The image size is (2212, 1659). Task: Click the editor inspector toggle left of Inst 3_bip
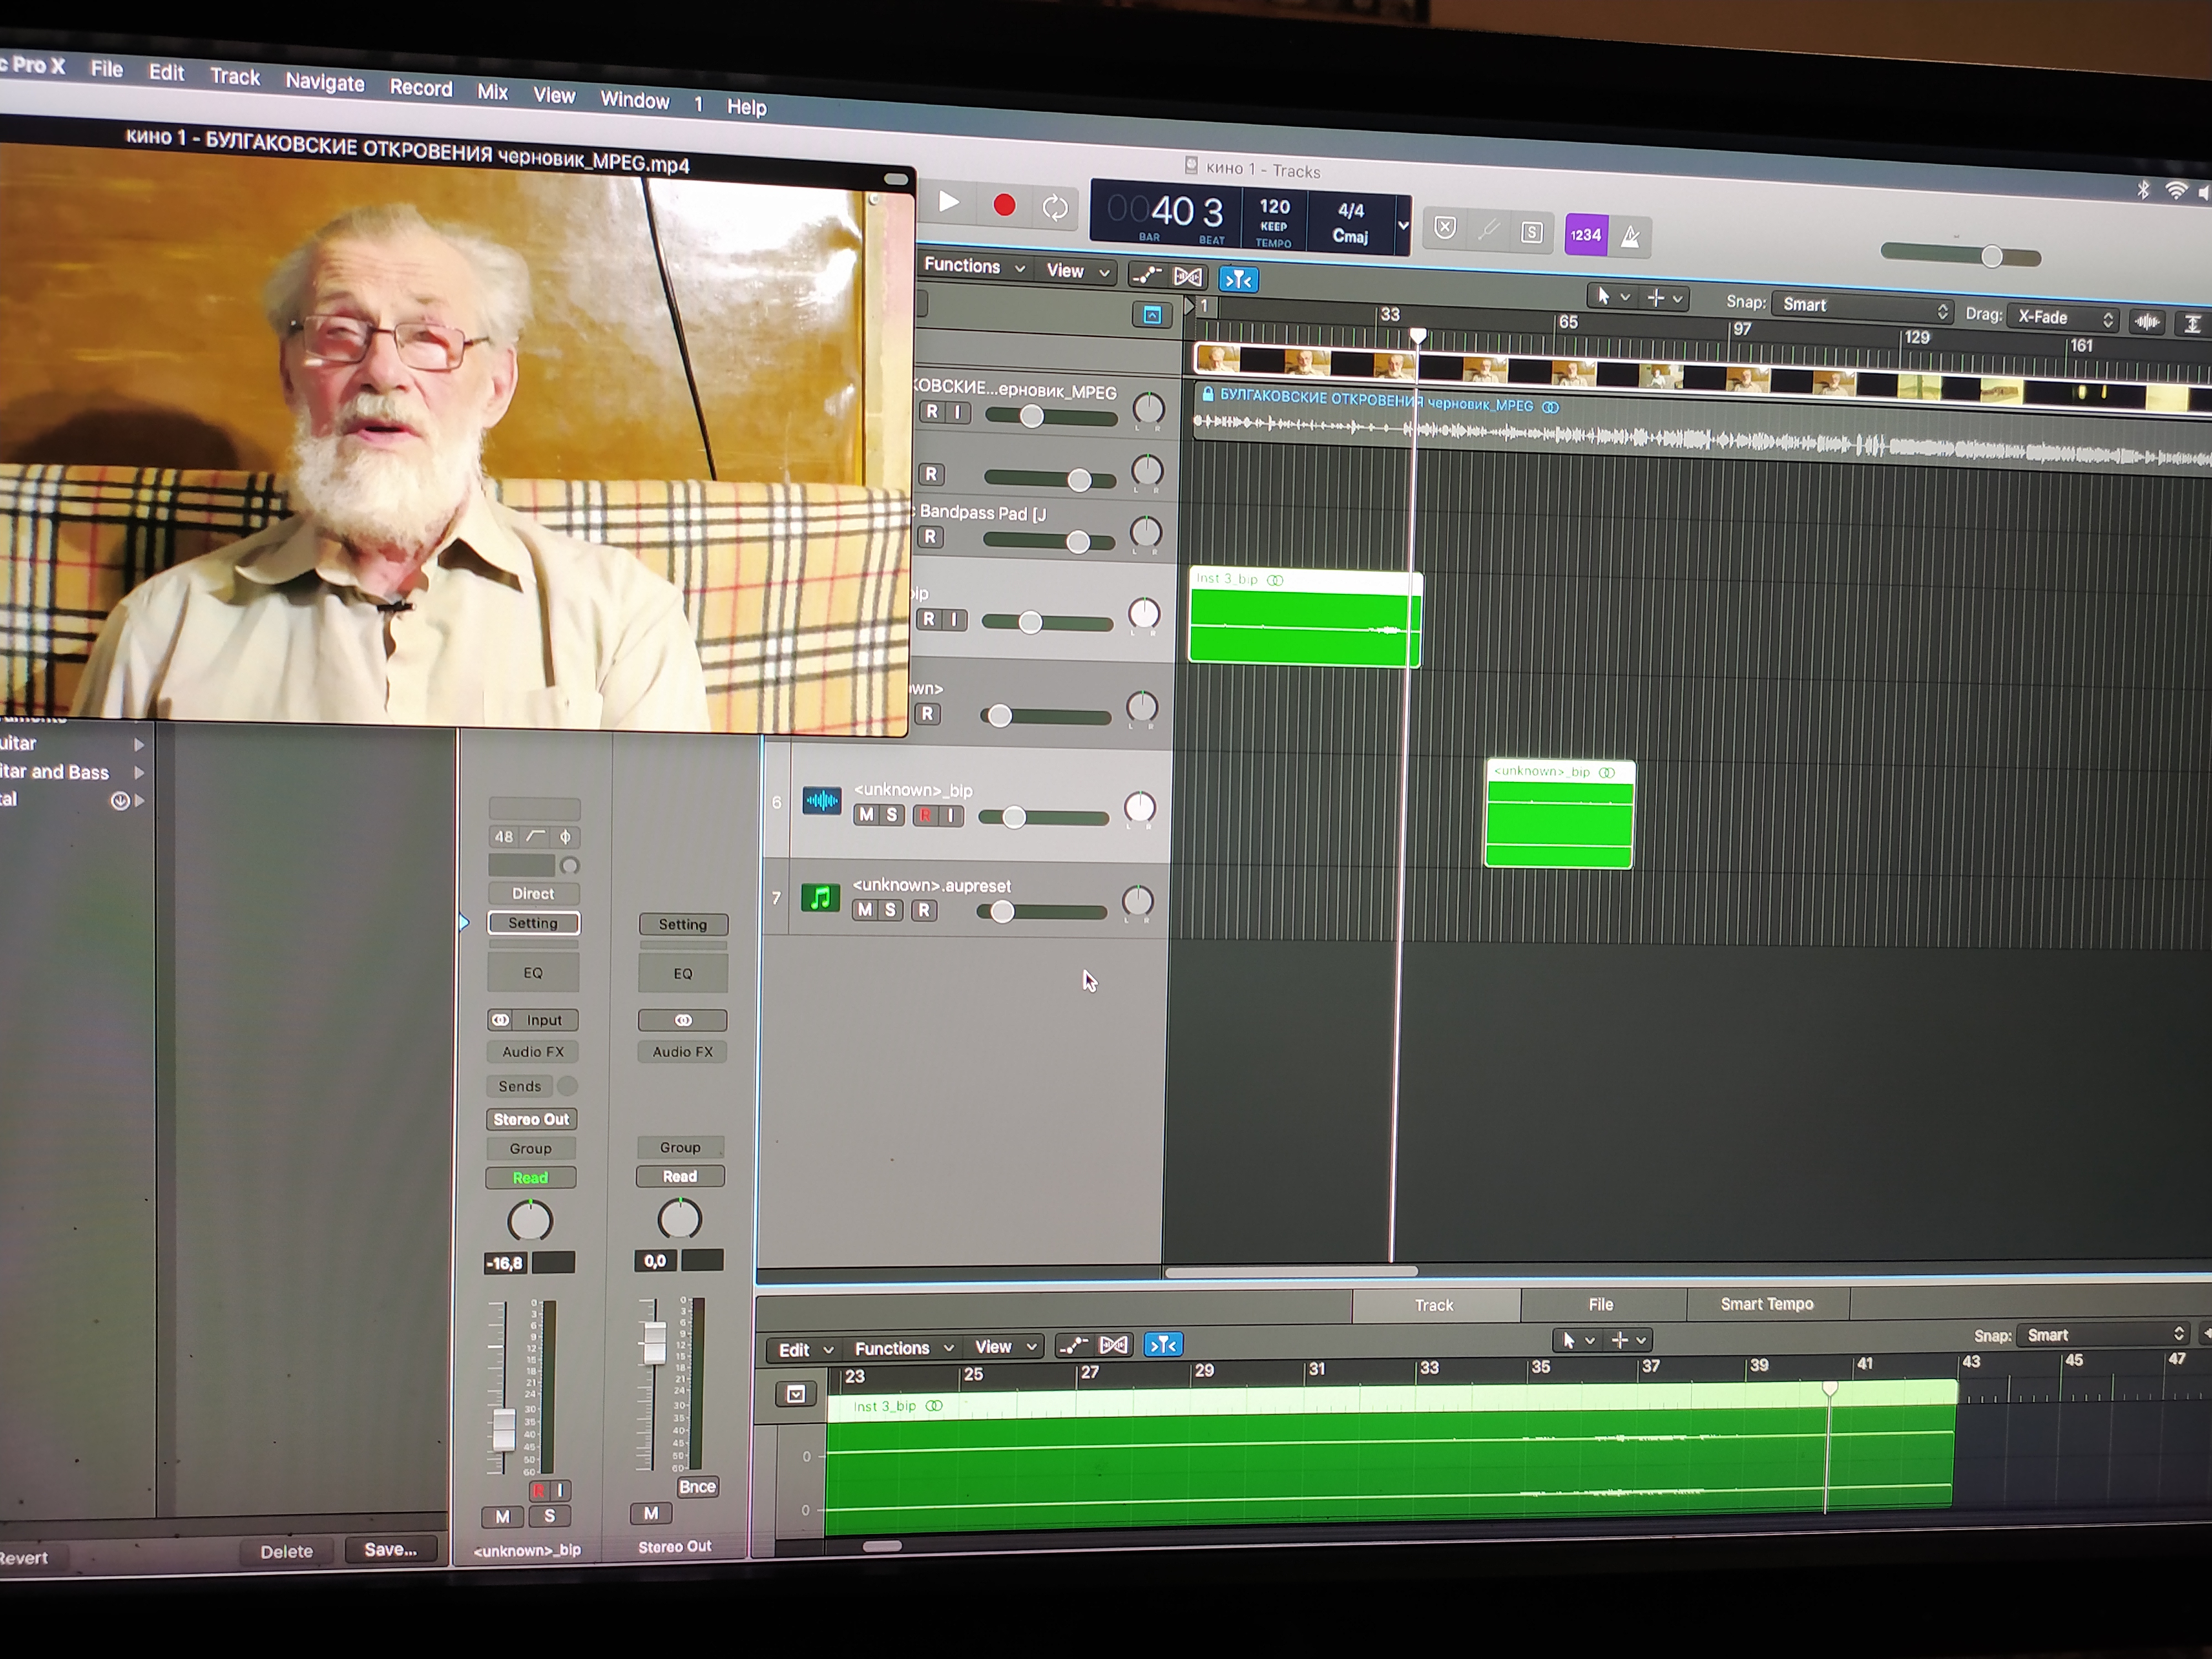tap(796, 1394)
